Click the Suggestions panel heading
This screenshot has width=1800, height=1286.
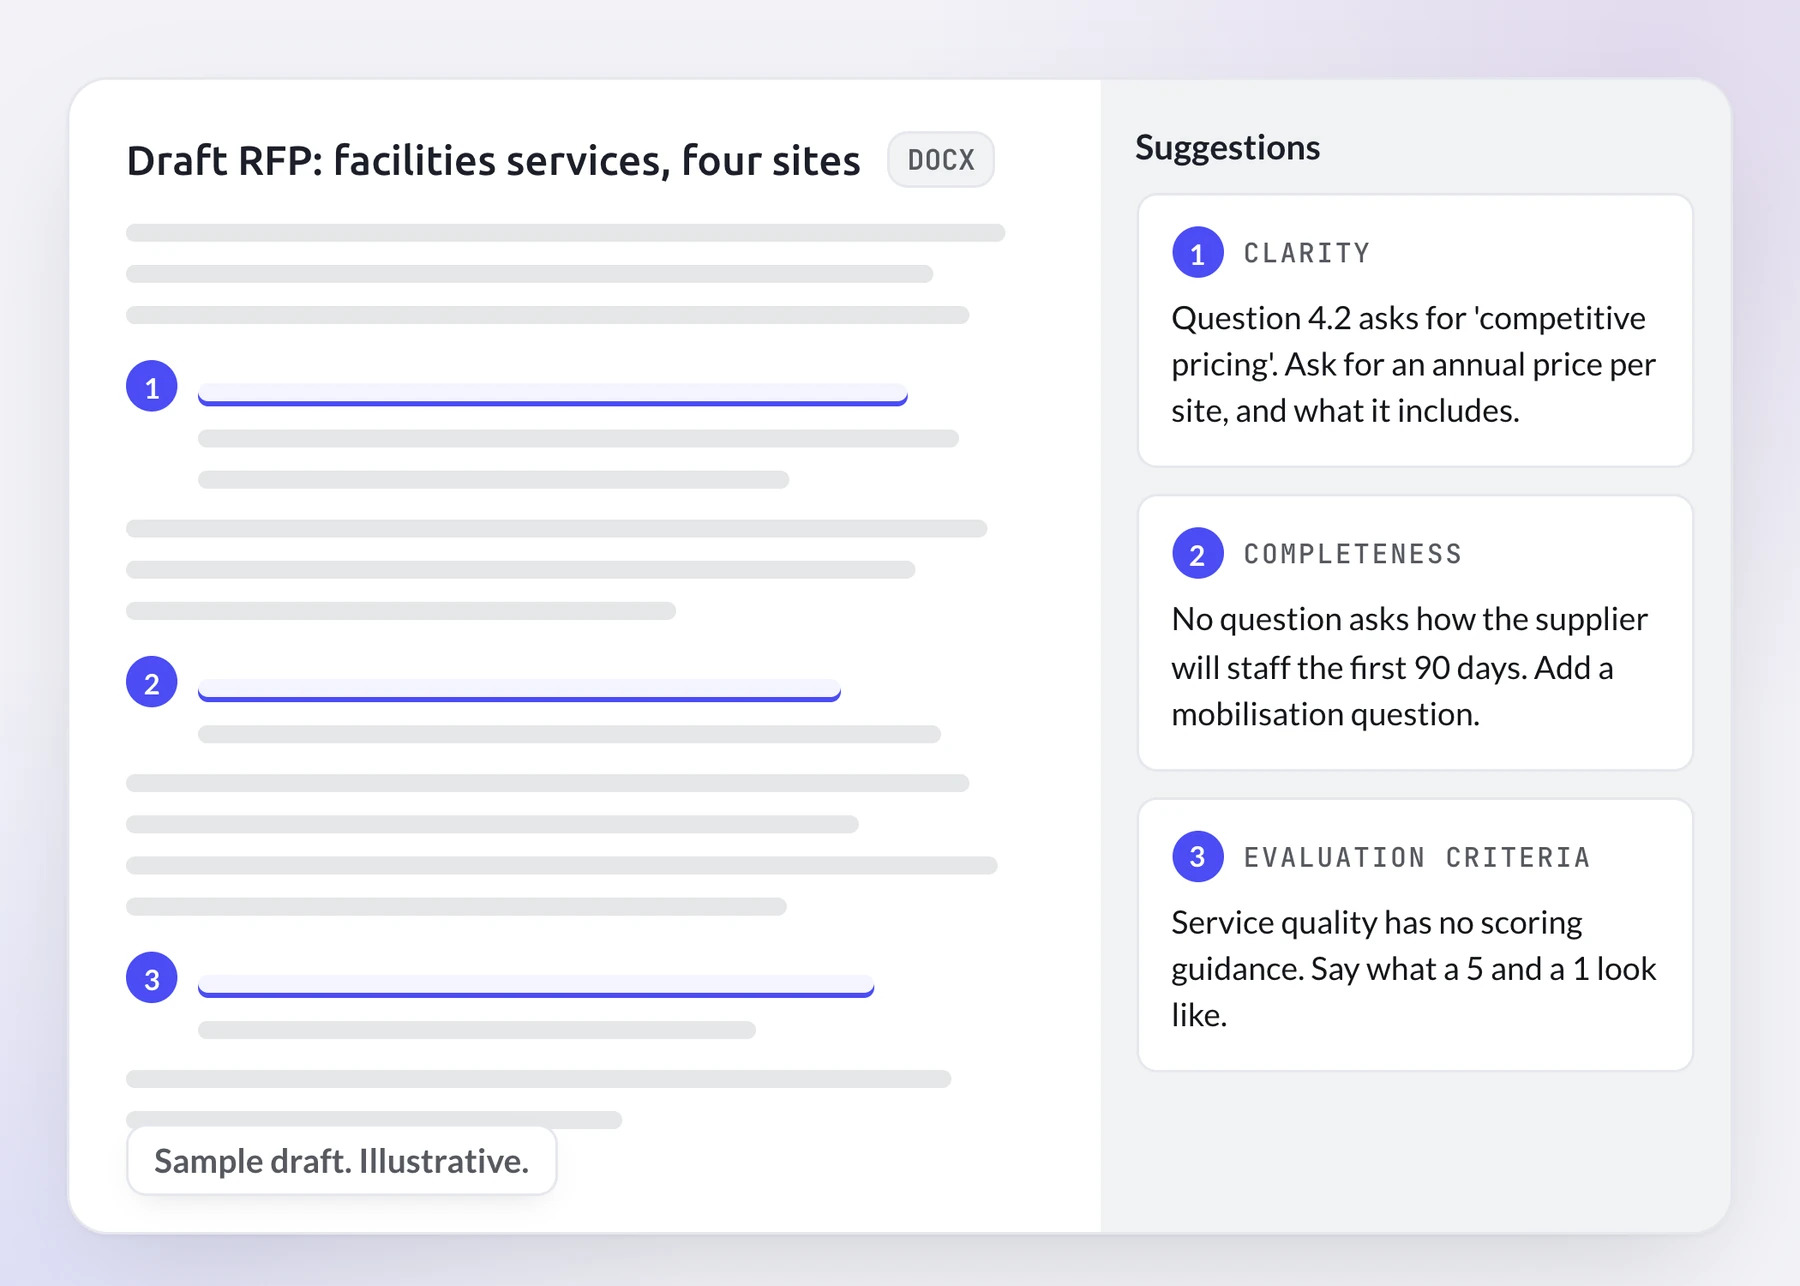(x=1227, y=148)
